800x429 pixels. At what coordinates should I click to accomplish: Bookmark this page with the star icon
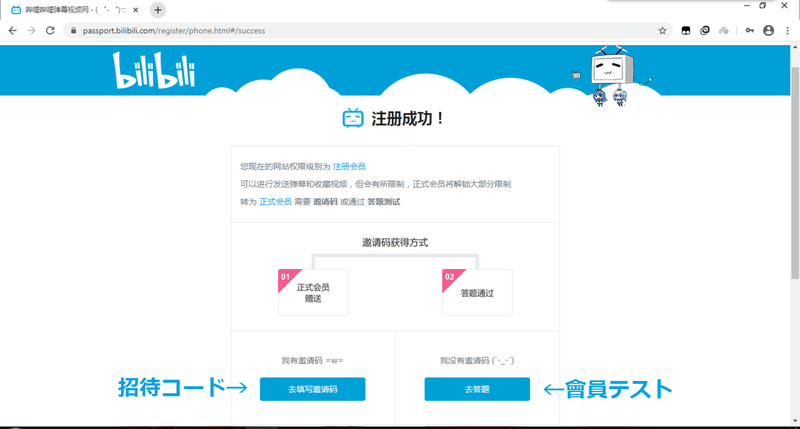click(662, 31)
